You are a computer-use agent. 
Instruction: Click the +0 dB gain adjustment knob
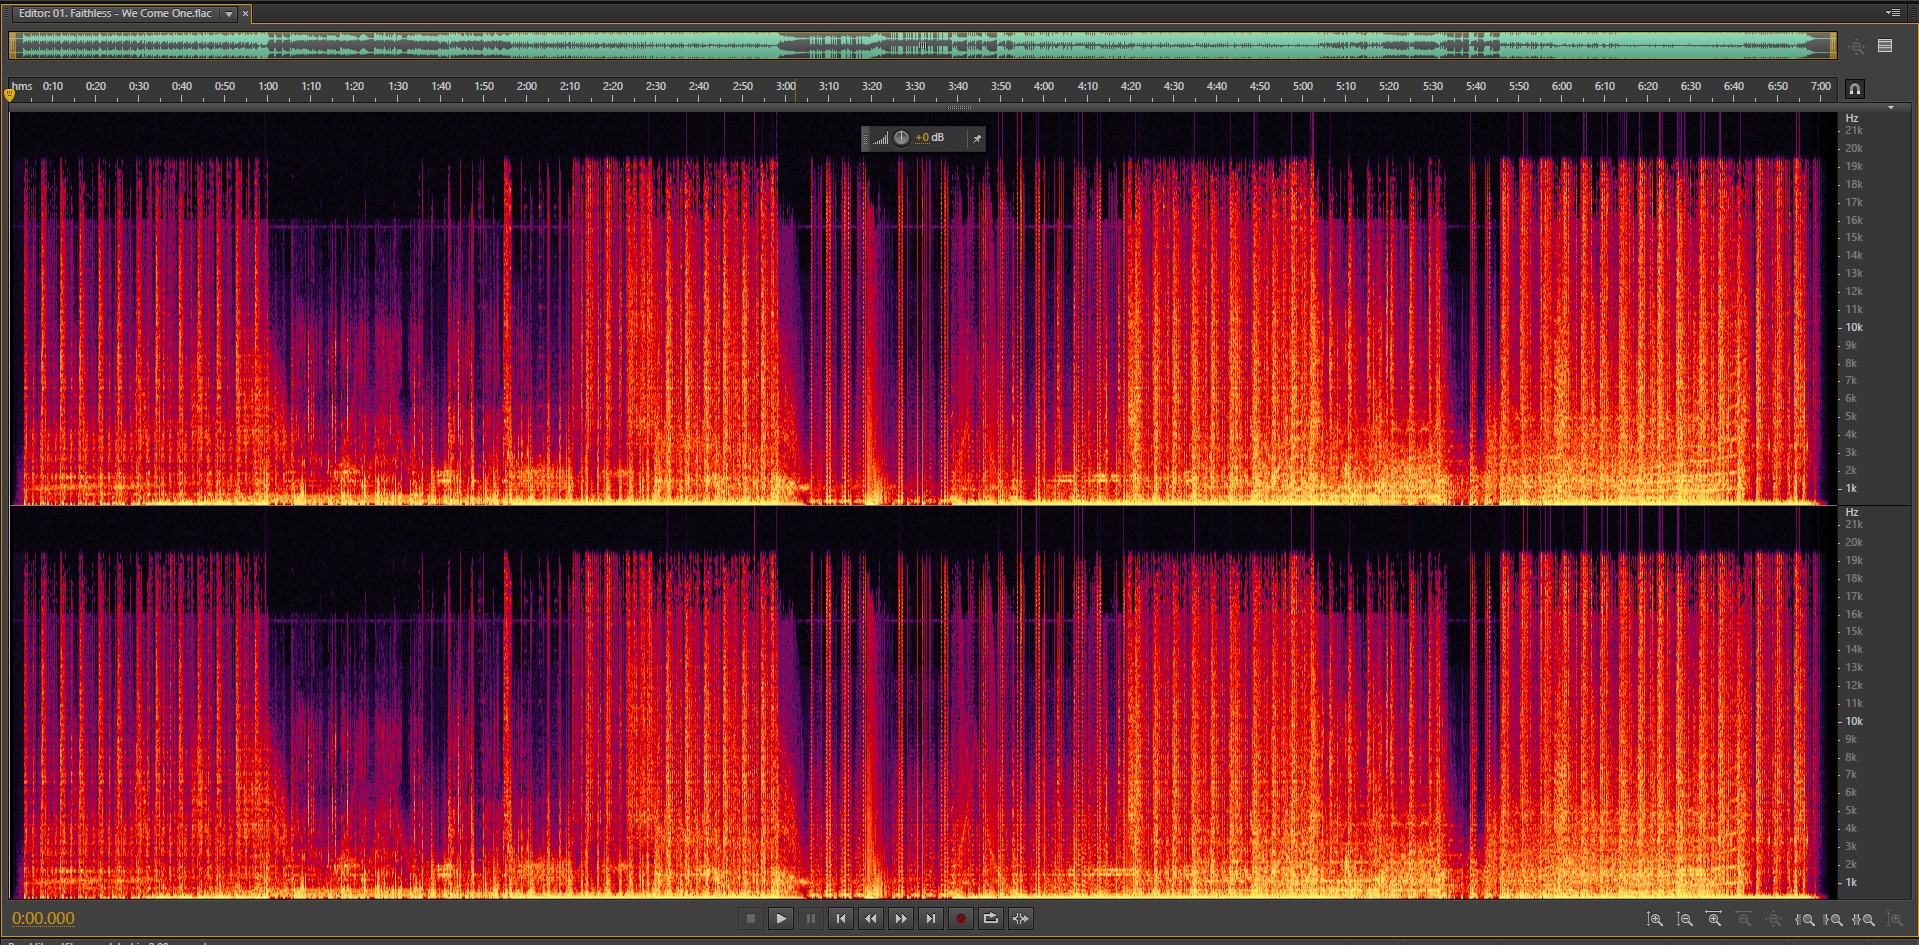pyautogui.click(x=901, y=138)
